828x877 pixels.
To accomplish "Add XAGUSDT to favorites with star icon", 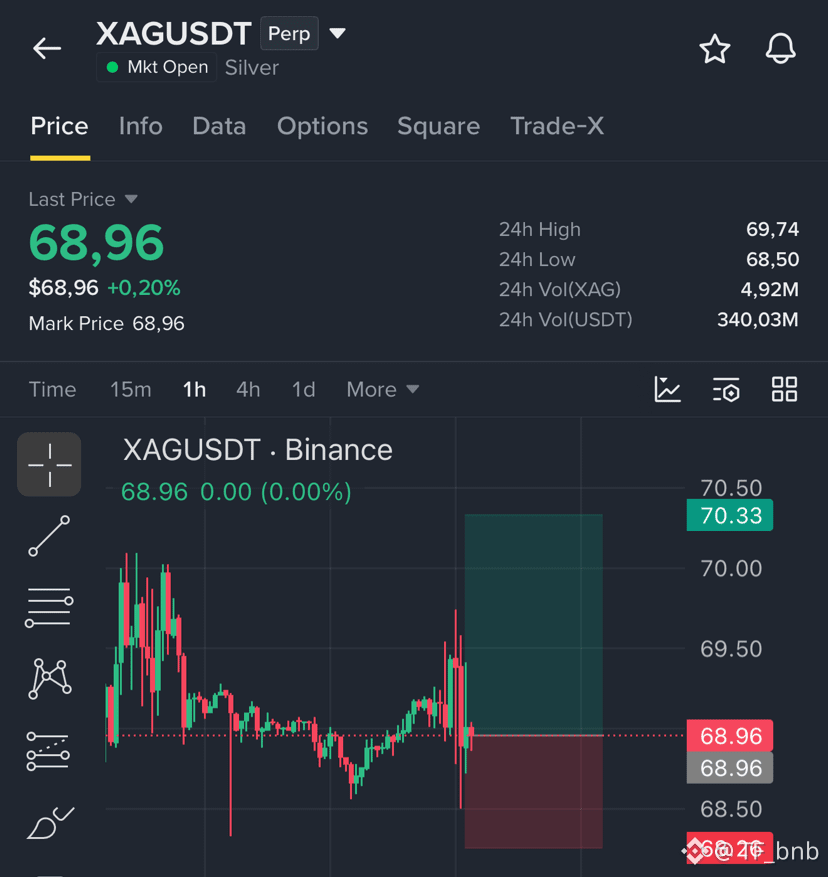I will [x=714, y=49].
